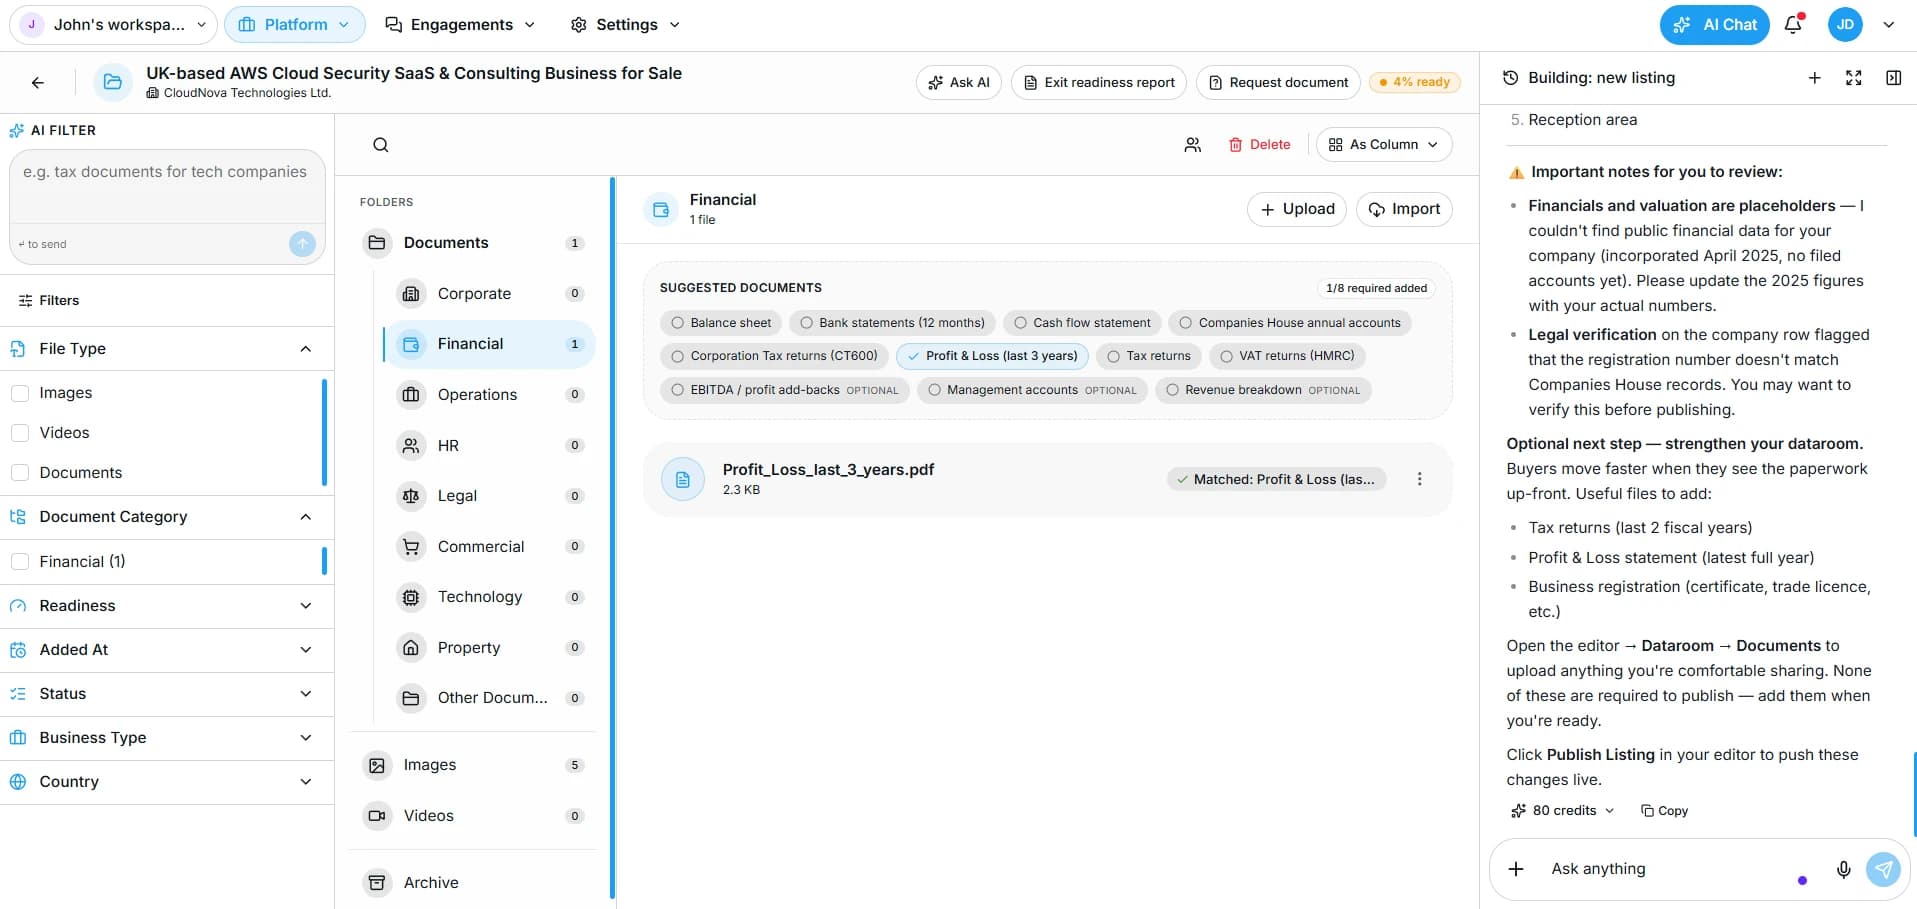1917x909 pixels.
Task: Open chat history clock icon
Action: [1511, 78]
